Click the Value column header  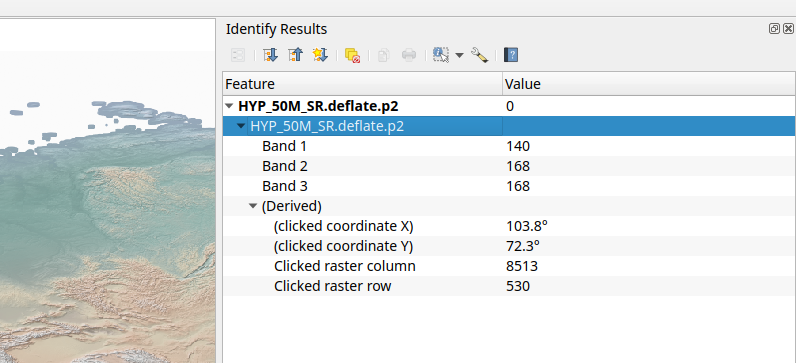[649, 84]
